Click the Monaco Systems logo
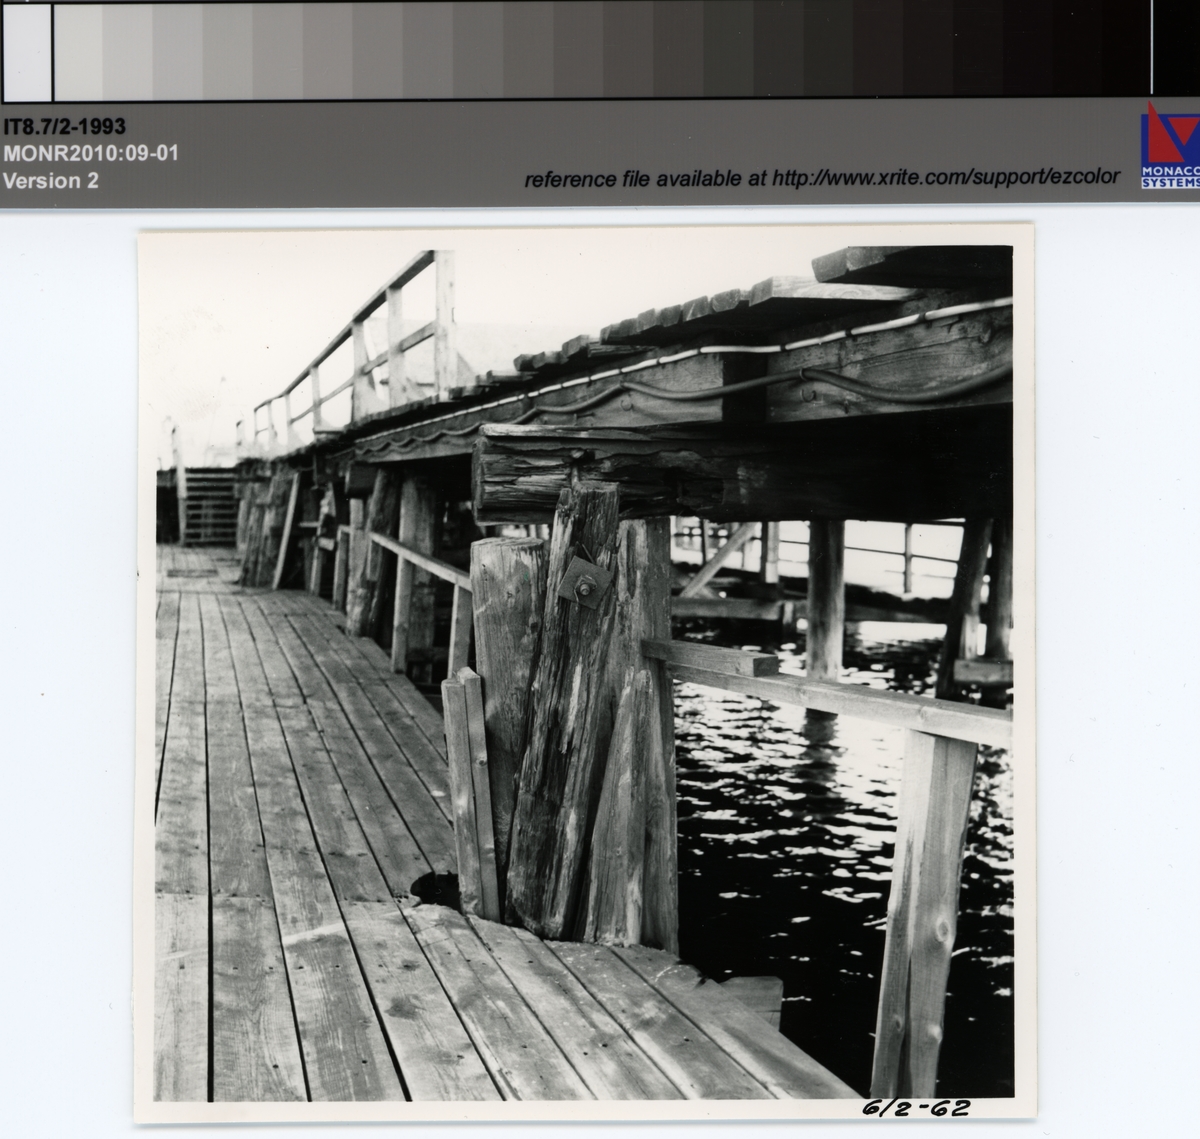 click(x=1170, y=145)
